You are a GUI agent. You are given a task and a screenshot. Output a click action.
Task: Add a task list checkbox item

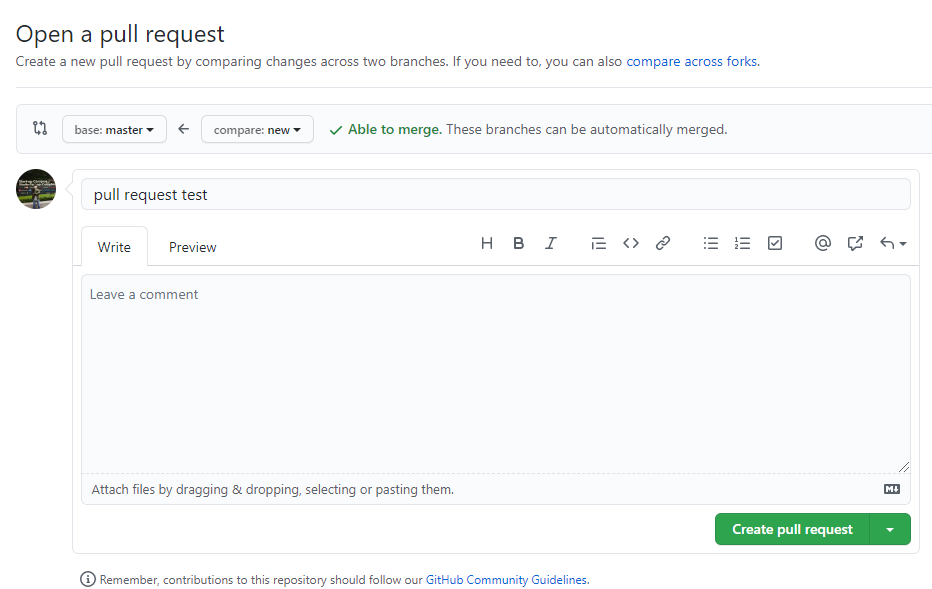click(775, 243)
